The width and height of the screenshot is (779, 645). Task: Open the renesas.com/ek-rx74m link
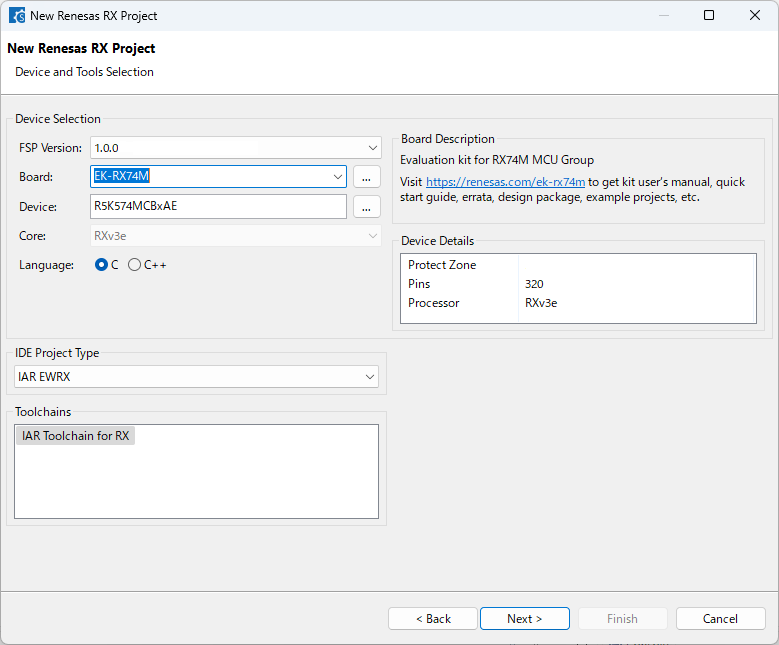tap(505, 182)
